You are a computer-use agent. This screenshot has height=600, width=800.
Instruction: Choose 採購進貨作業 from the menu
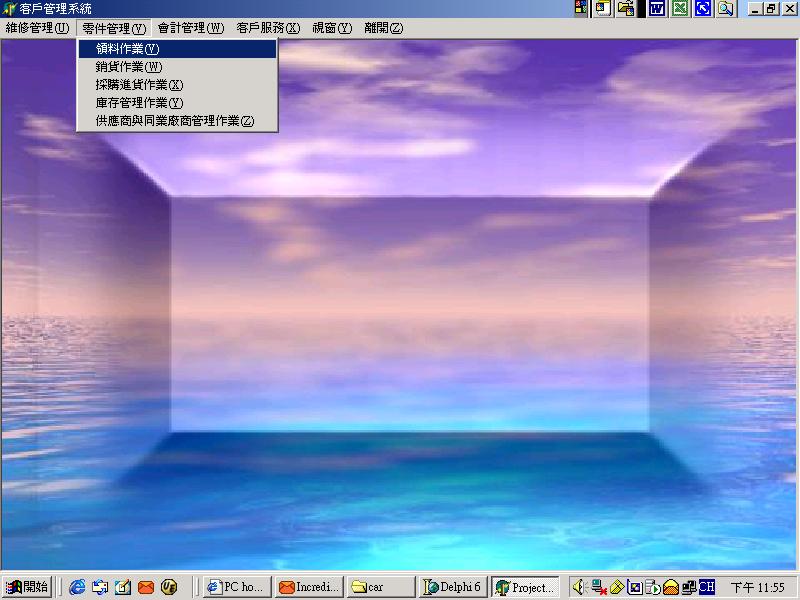pos(177,85)
